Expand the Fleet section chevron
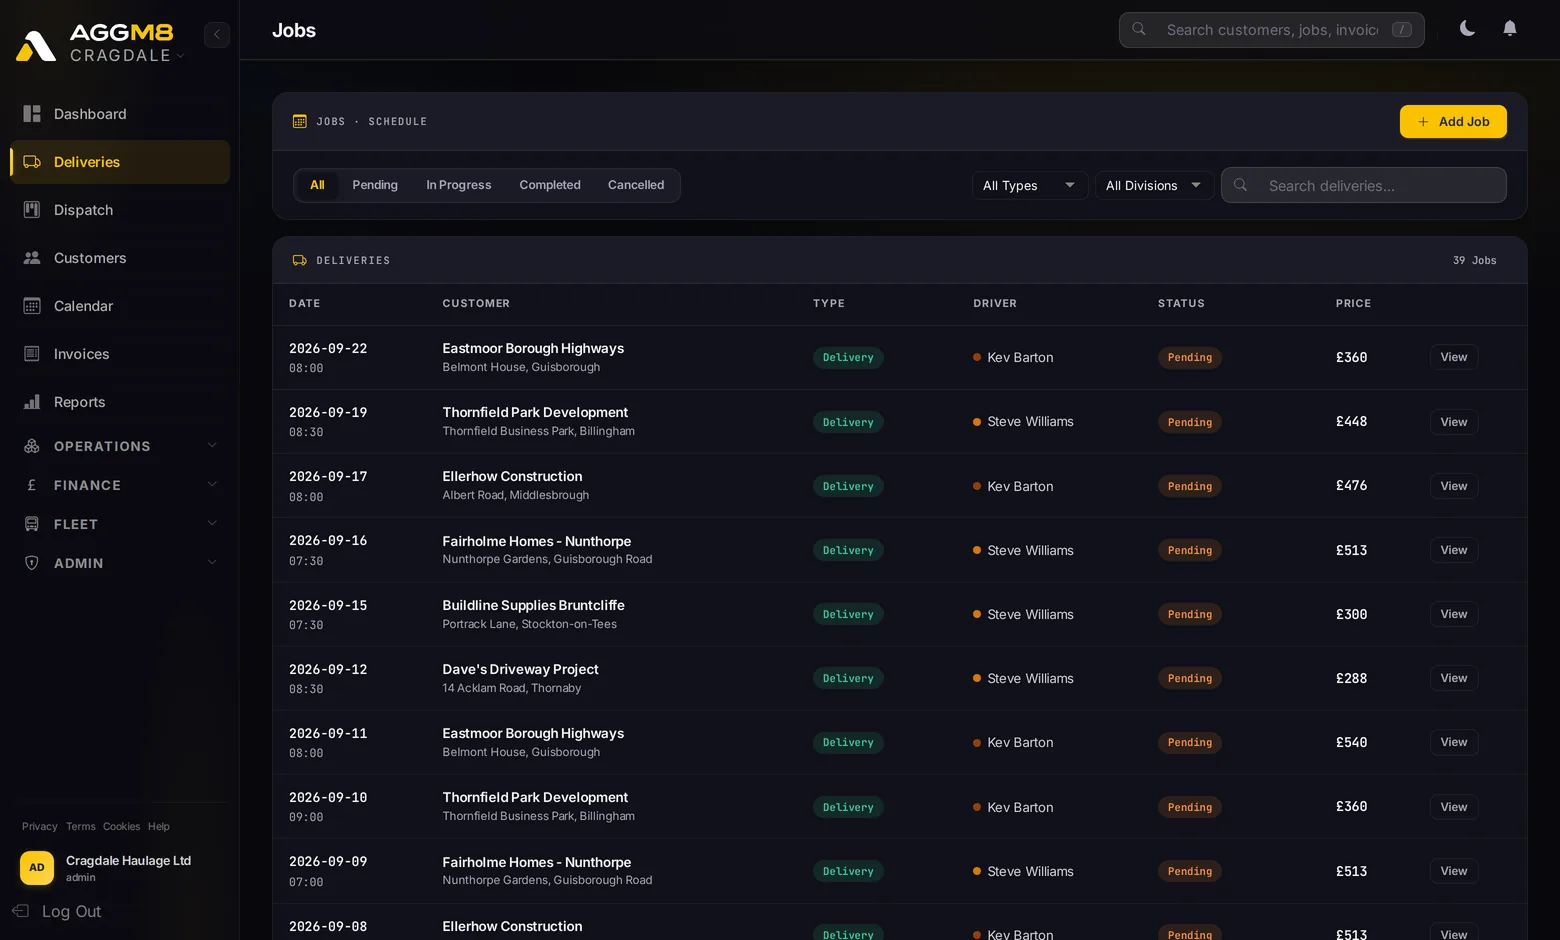The height and width of the screenshot is (940, 1560). [x=212, y=524]
